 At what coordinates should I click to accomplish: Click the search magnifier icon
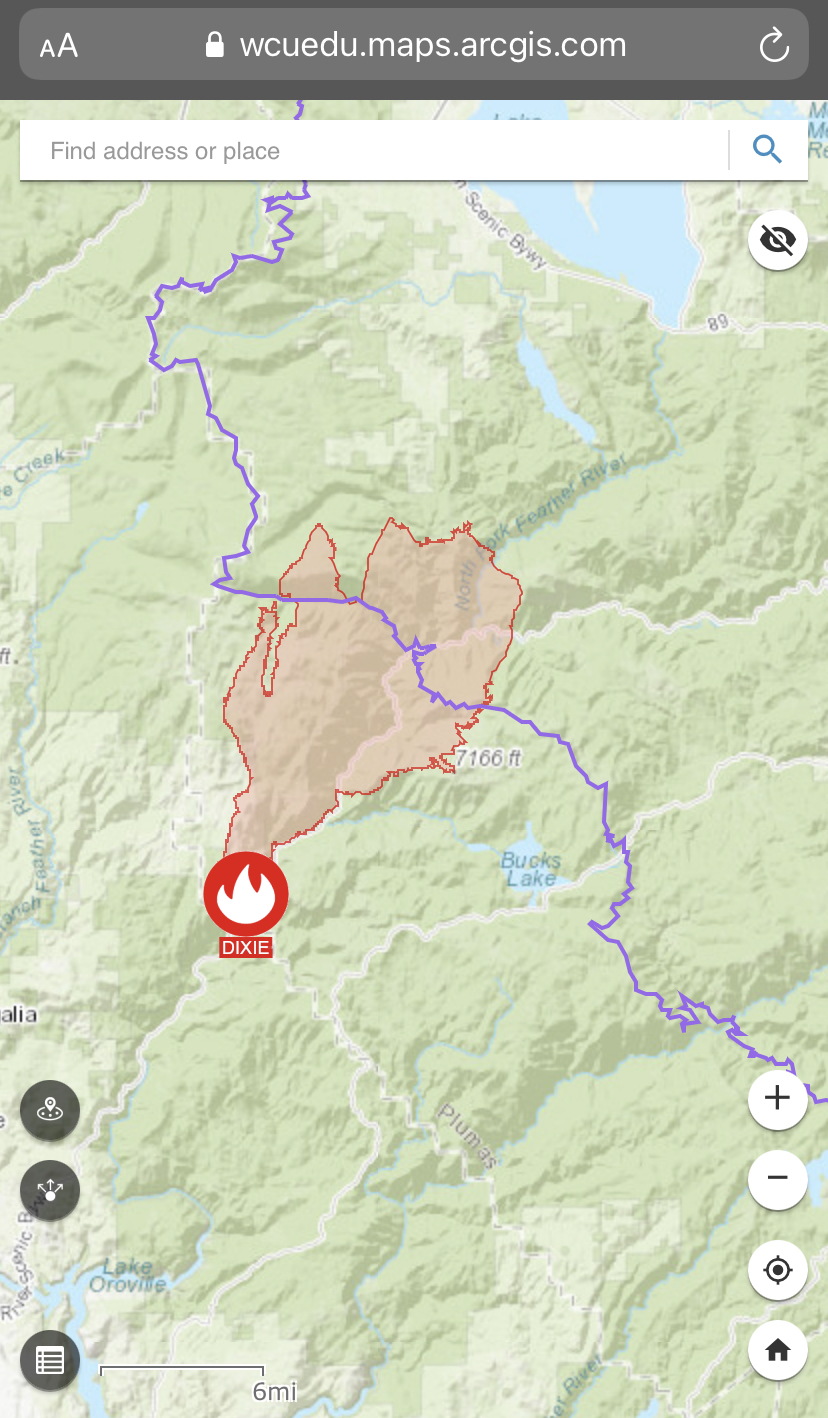point(767,150)
